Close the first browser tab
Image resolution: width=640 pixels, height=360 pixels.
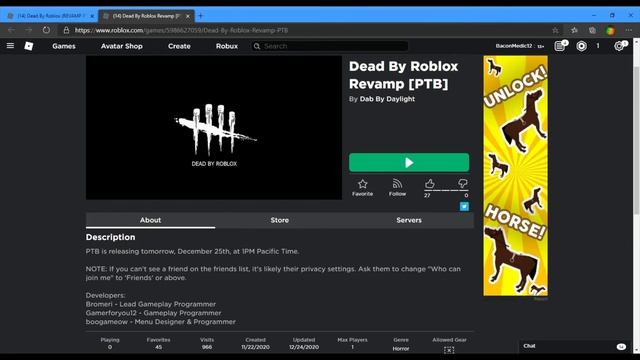pos(92,16)
